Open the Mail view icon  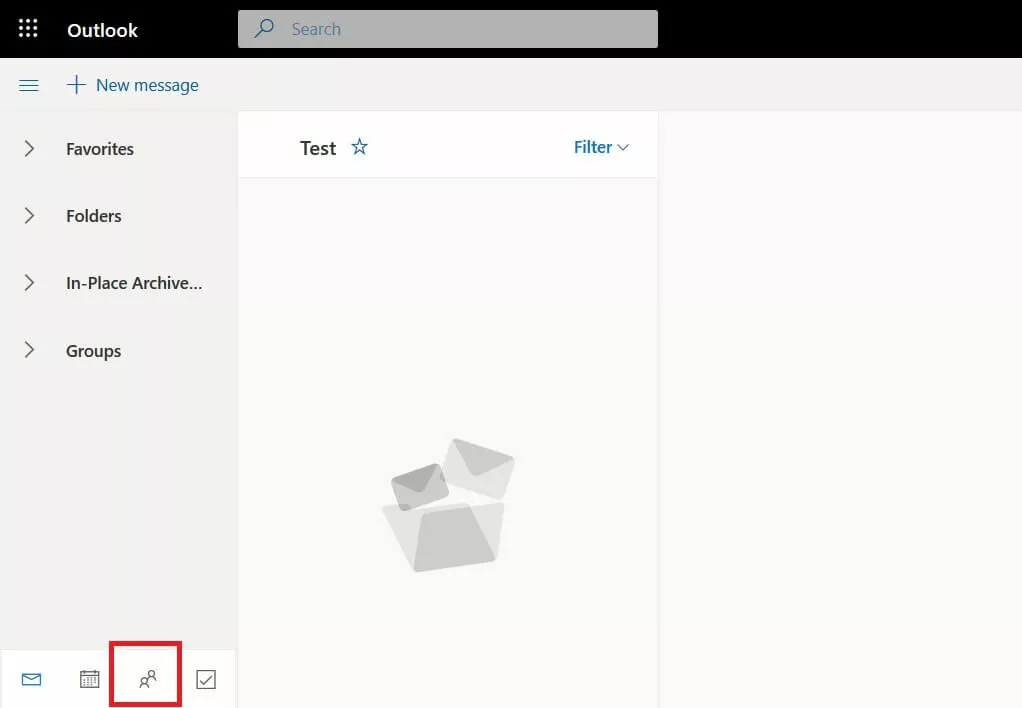(x=31, y=679)
